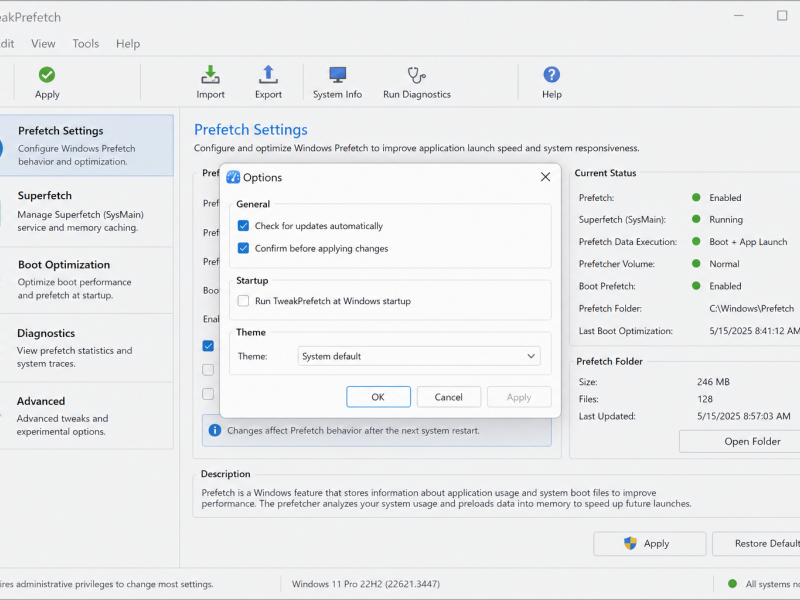The width and height of the screenshot is (800, 600).
Task: Open the Tools menu
Action: tap(85, 43)
